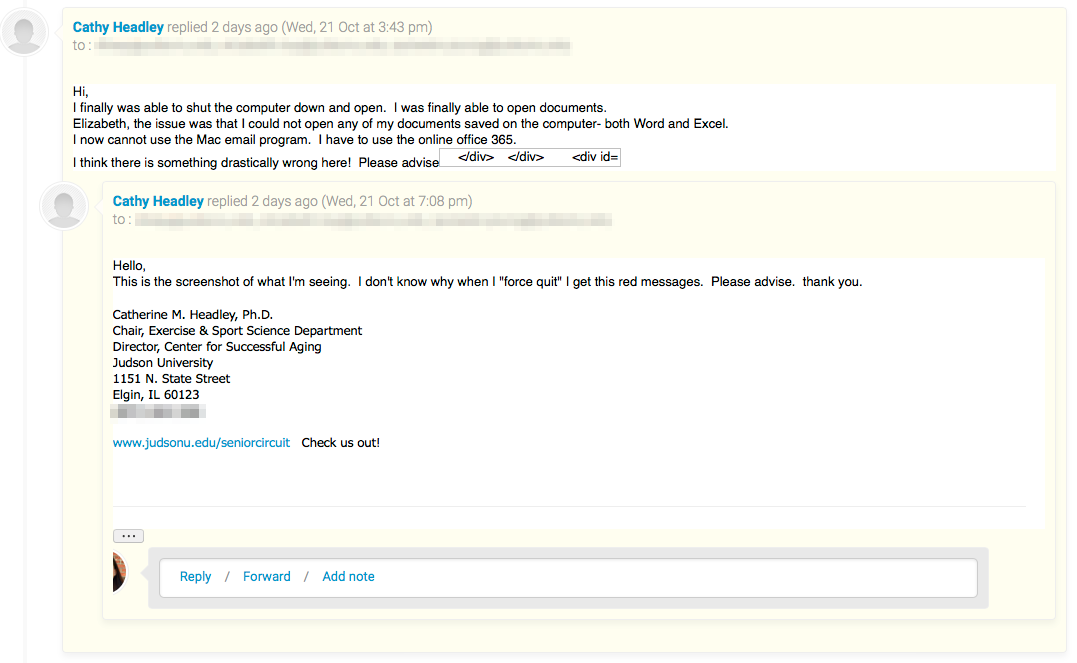Click the blurred phone number in the signature
1077x663 pixels.
coord(158,412)
